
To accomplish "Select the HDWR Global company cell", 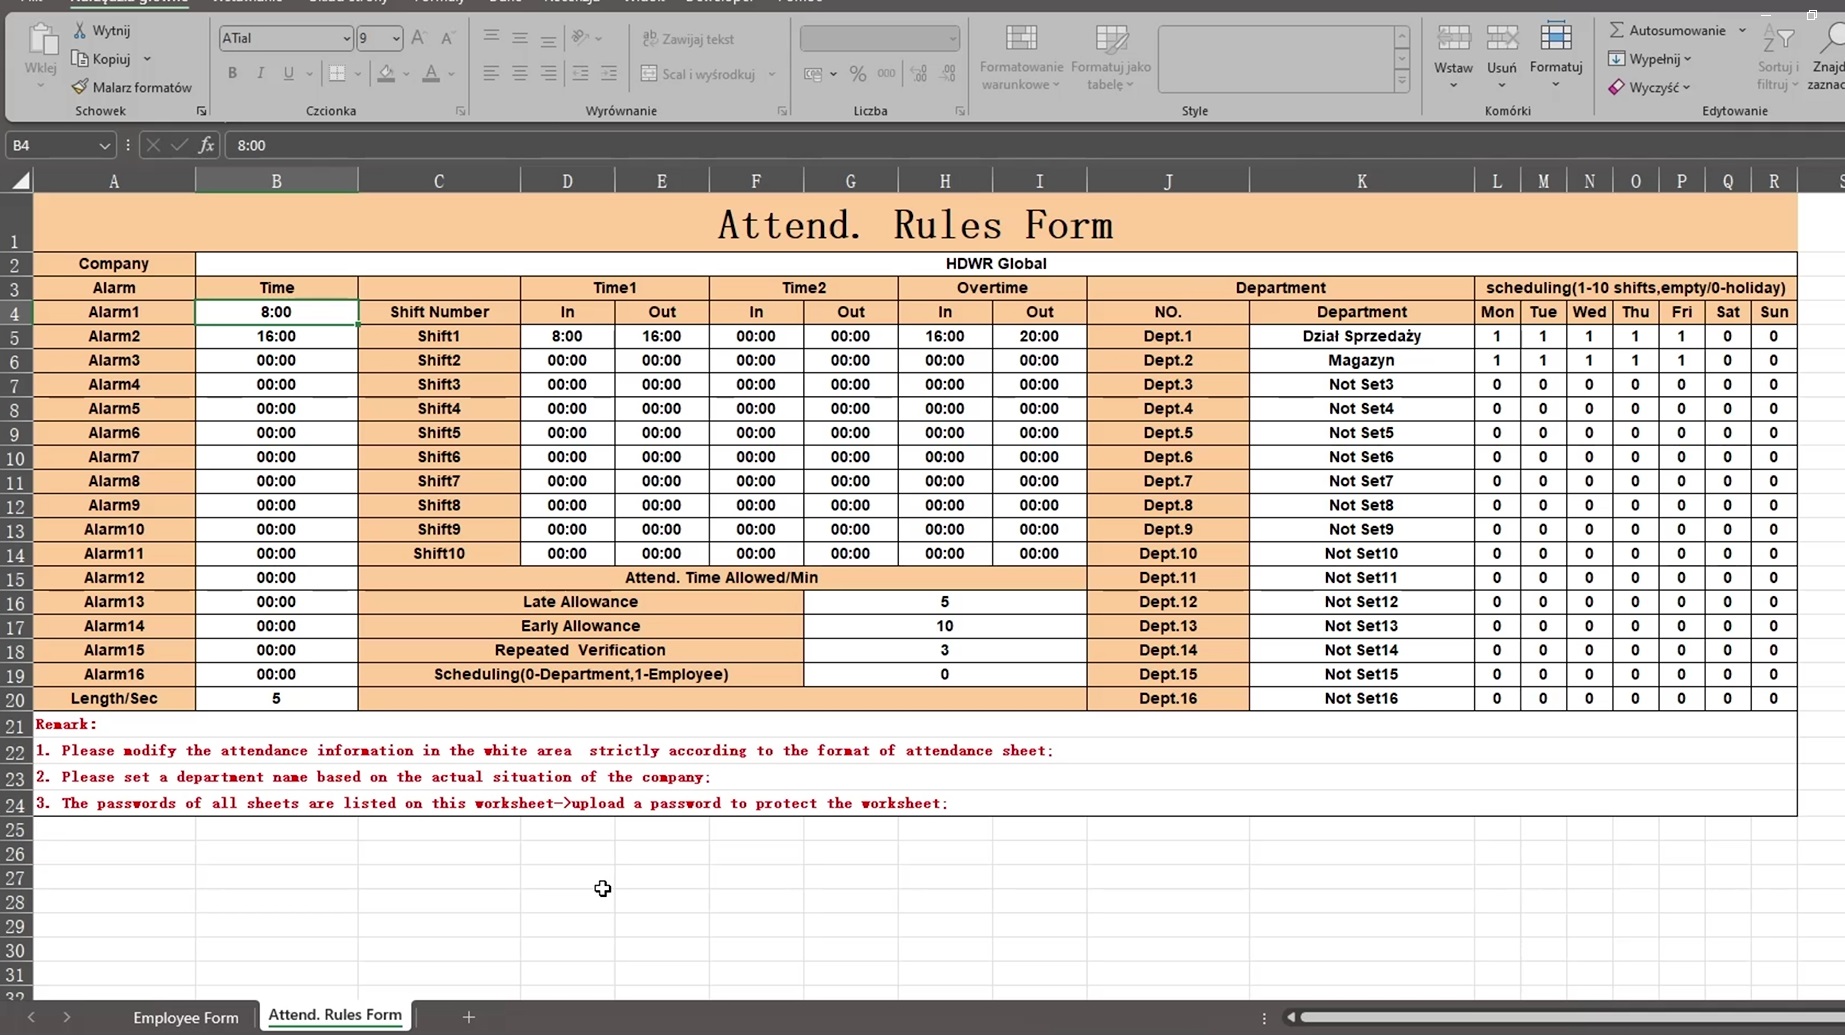I will (996, 264).
